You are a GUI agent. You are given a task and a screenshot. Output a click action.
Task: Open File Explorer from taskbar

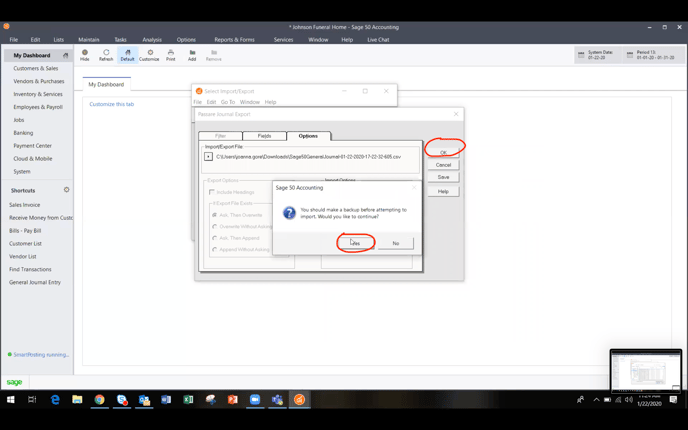77,400
